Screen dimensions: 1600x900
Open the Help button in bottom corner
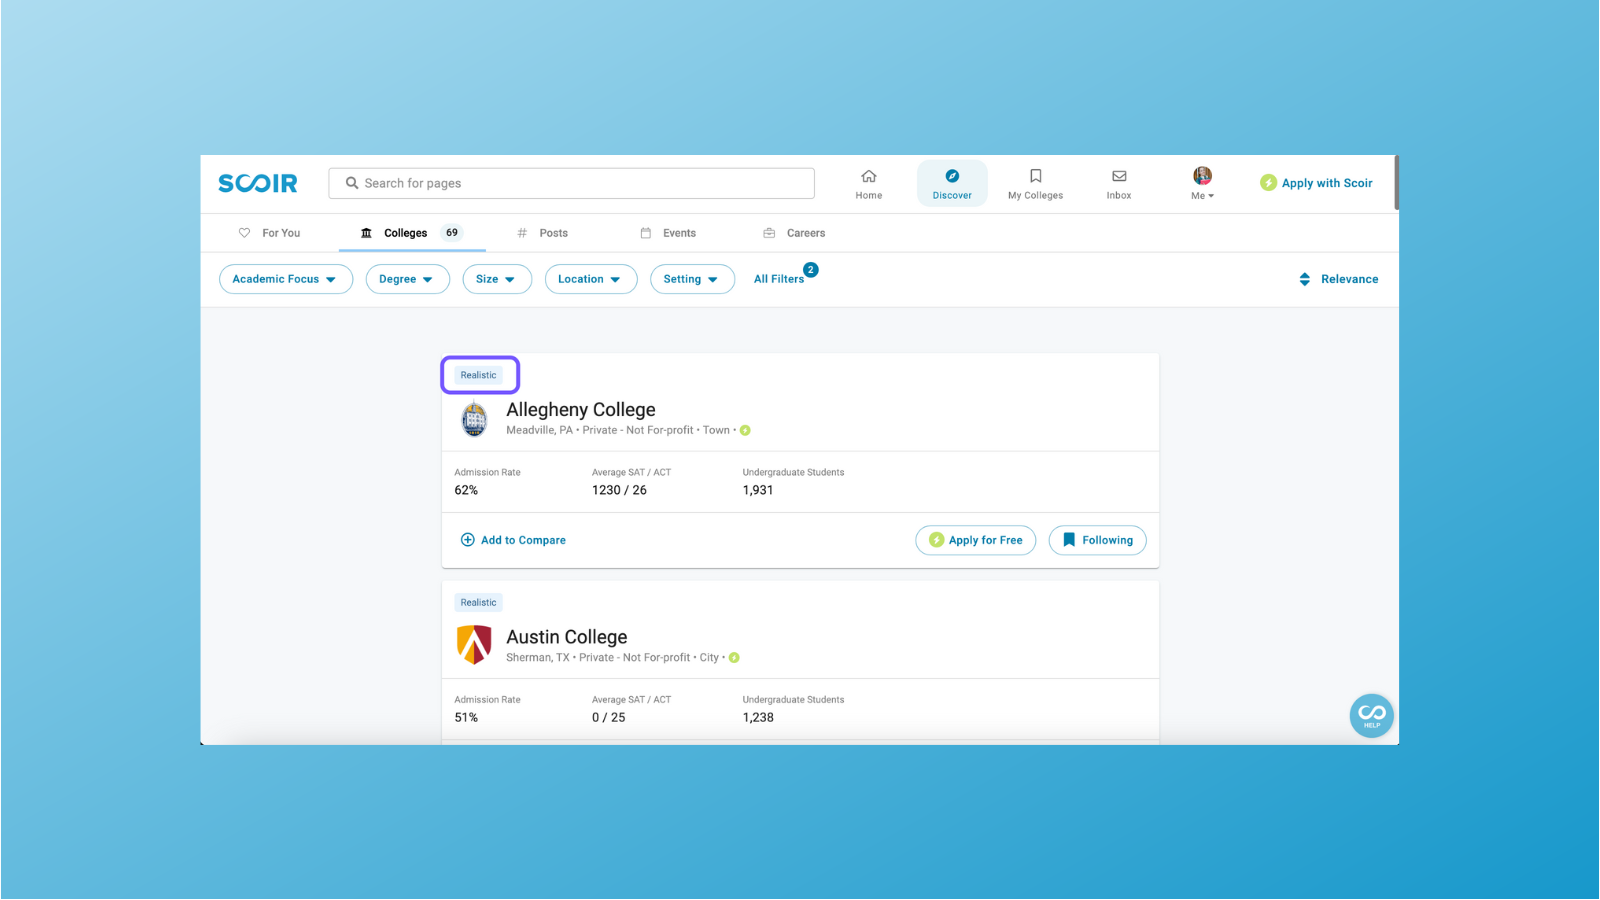click(x=1371, y=715)
